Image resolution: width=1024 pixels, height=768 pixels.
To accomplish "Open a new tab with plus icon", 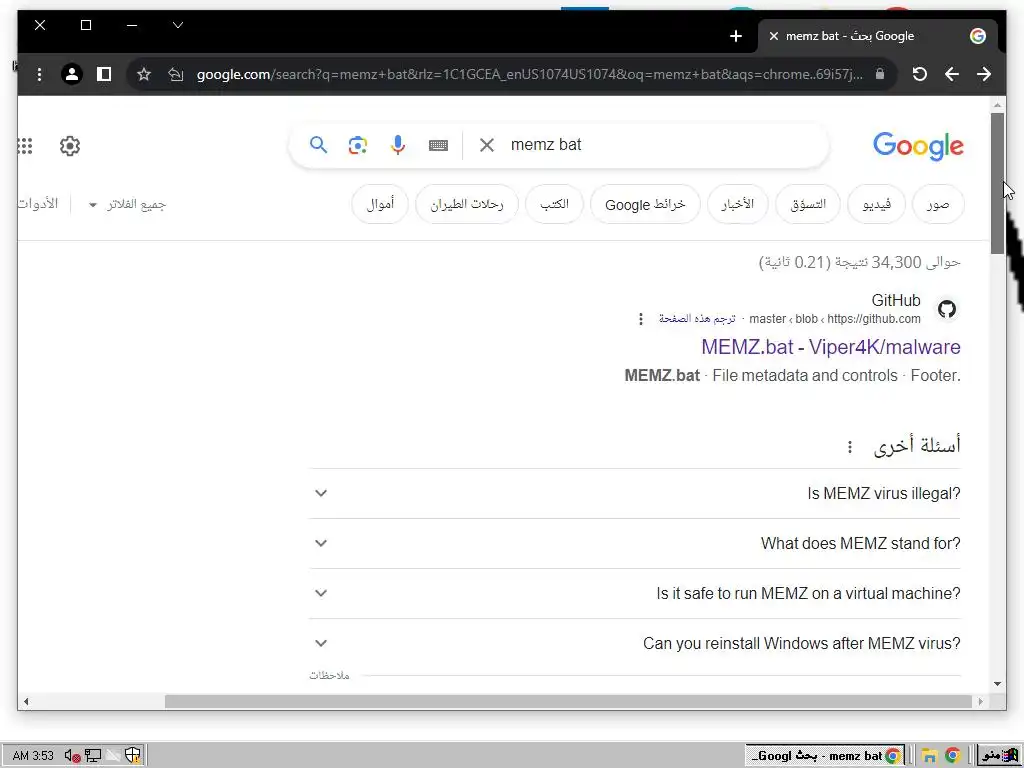I will (x=736, y=37).
